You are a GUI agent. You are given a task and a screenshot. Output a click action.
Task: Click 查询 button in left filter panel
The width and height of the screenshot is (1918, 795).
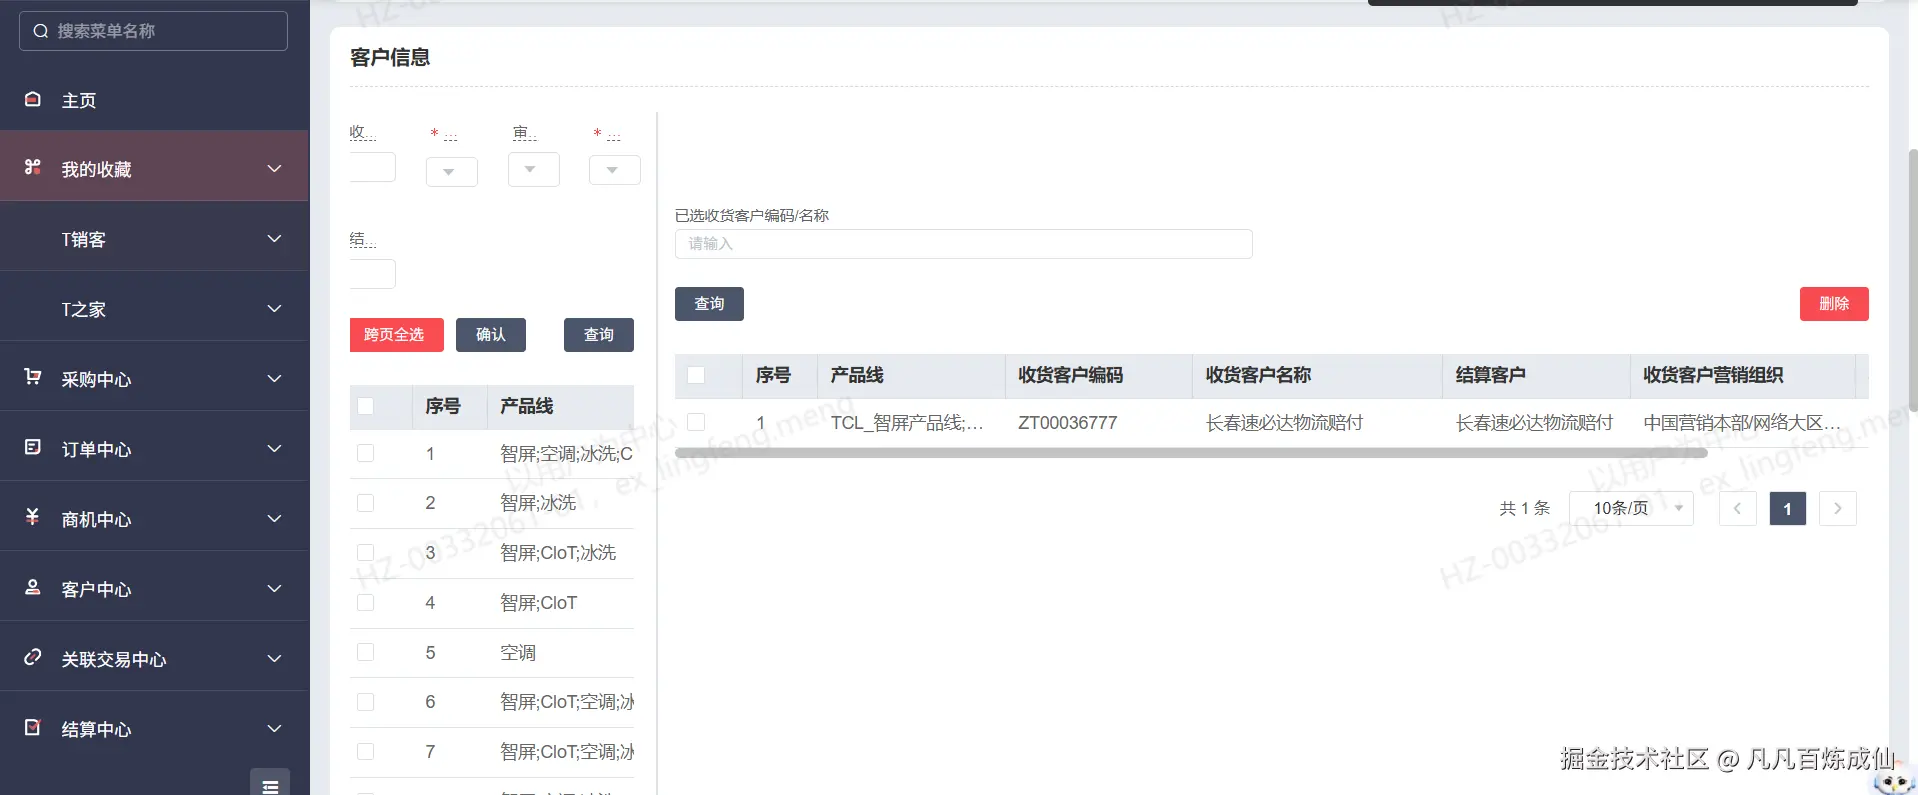coord(599,335)
